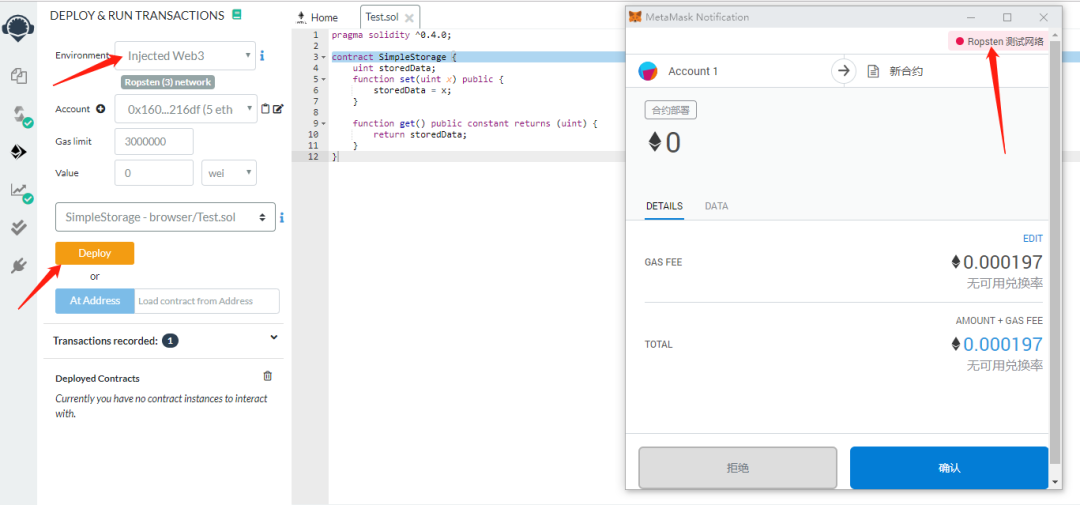Click the EDIT gas fee link
The height and width of the screenshot is (505, 1080).
(1032, 238)
